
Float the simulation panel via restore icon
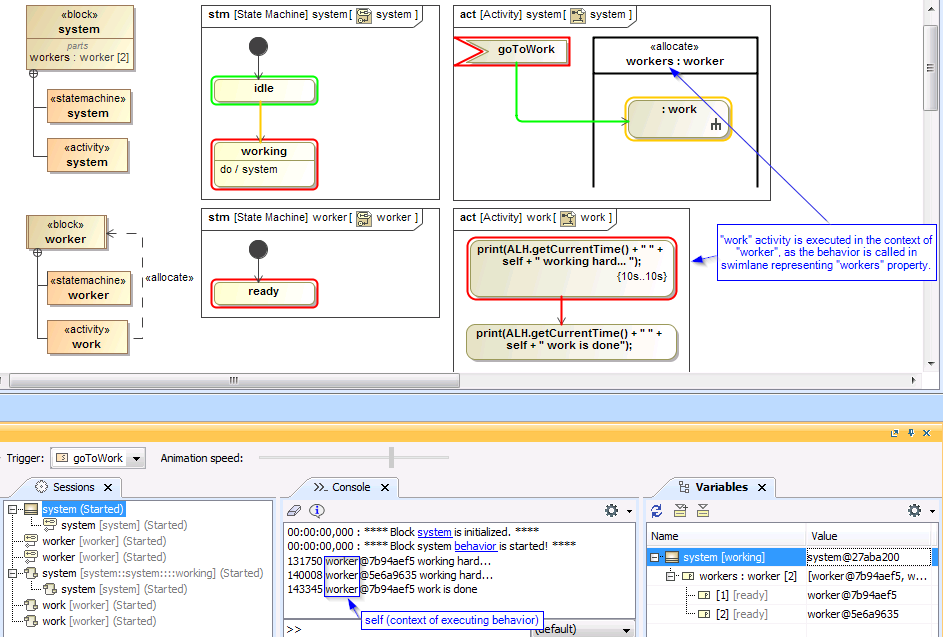[894, 433]
